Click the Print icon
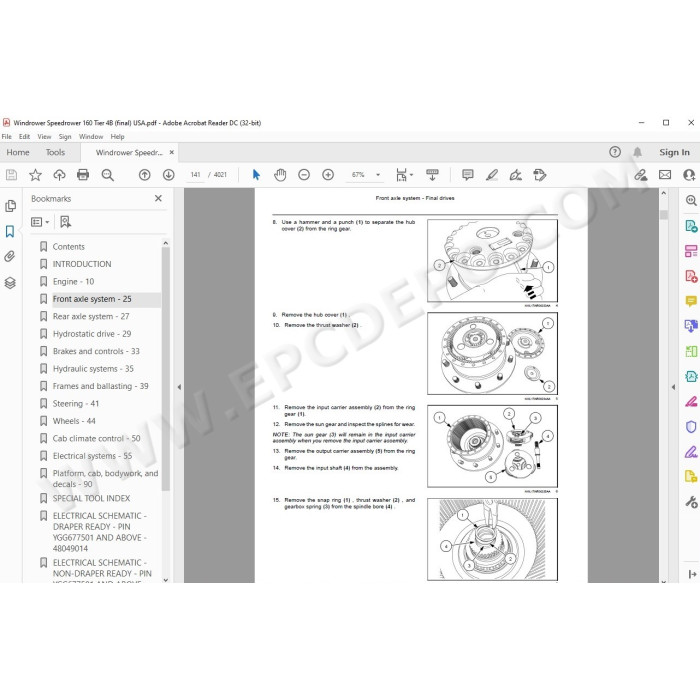Viewport: 700px width, 700px height. point(83,175)
